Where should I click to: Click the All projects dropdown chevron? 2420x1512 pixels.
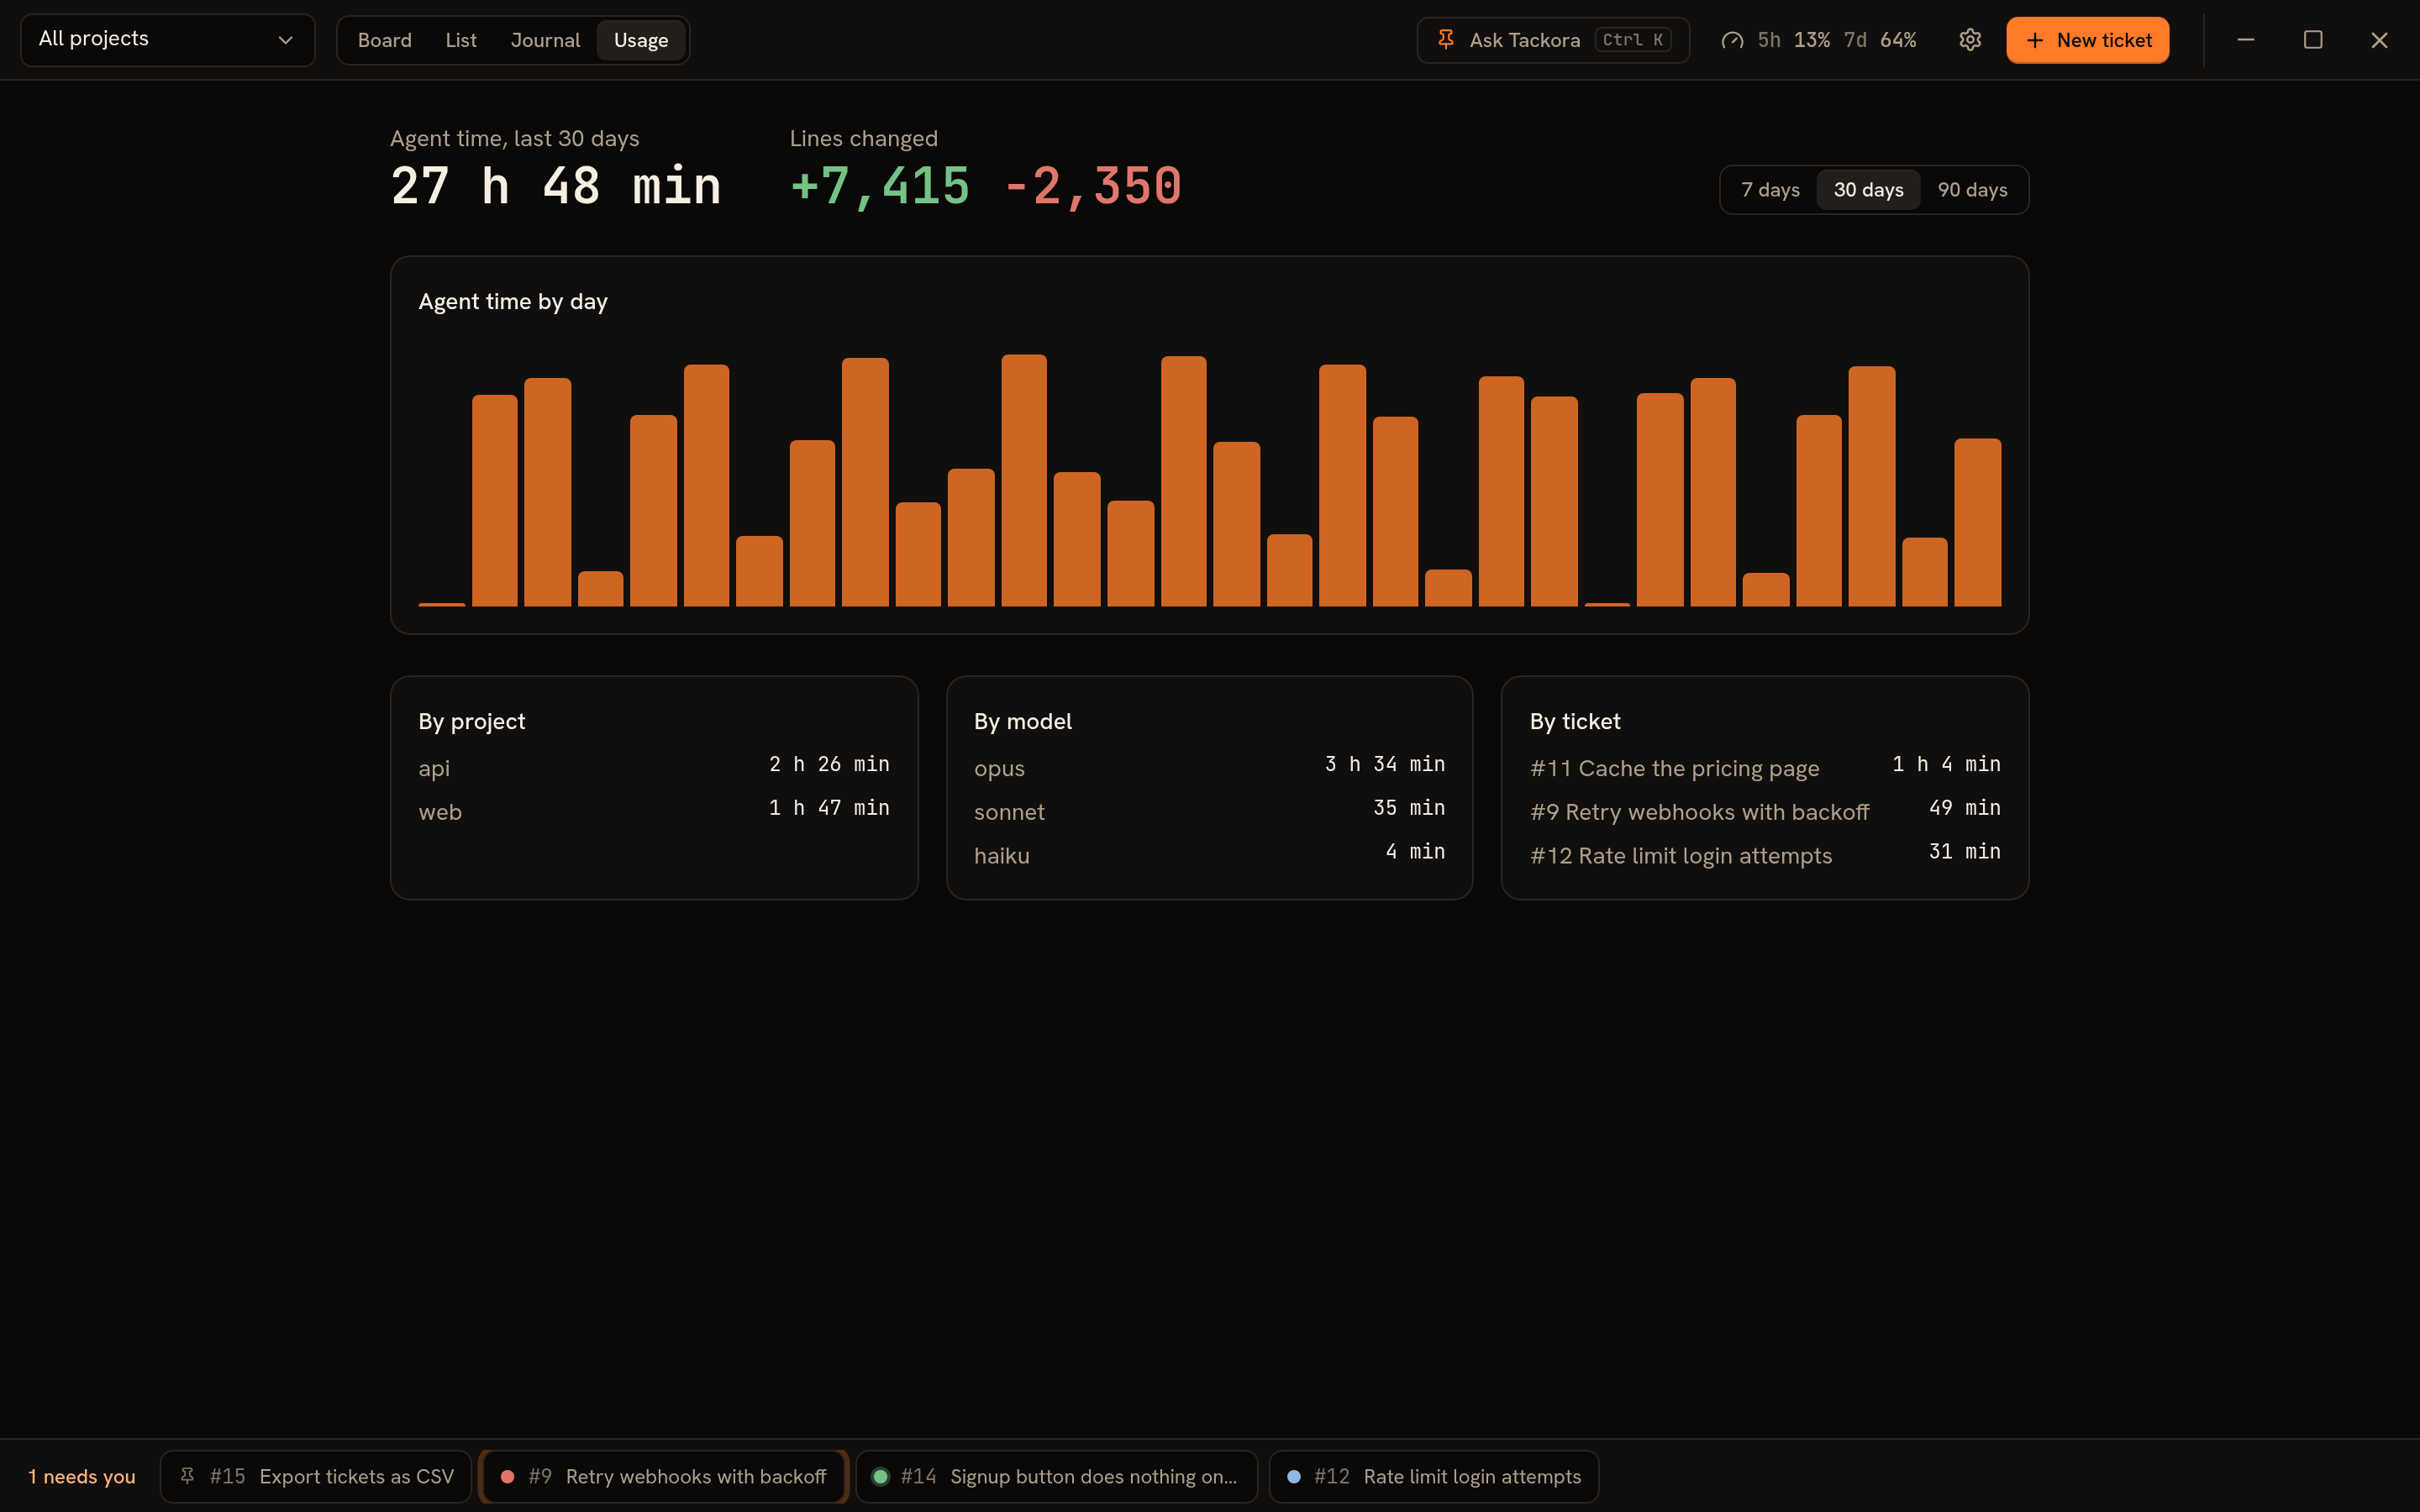tap(285, 40)
